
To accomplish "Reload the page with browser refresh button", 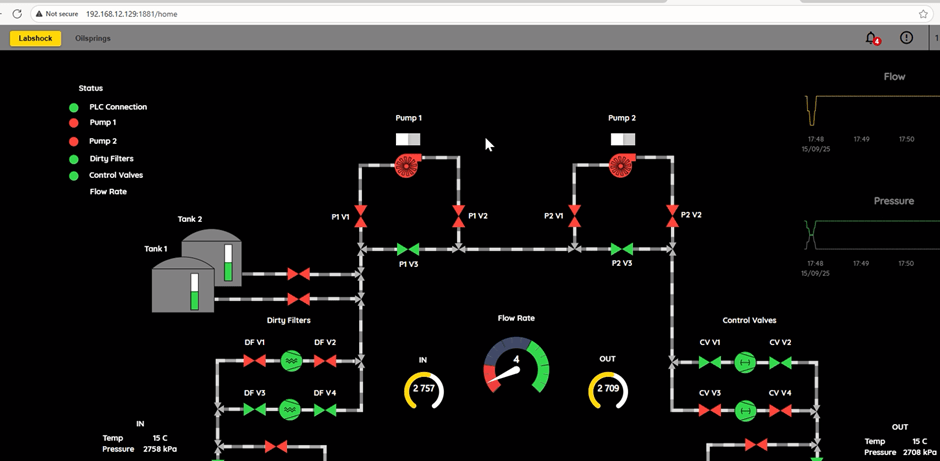I will tap(17, 14).
